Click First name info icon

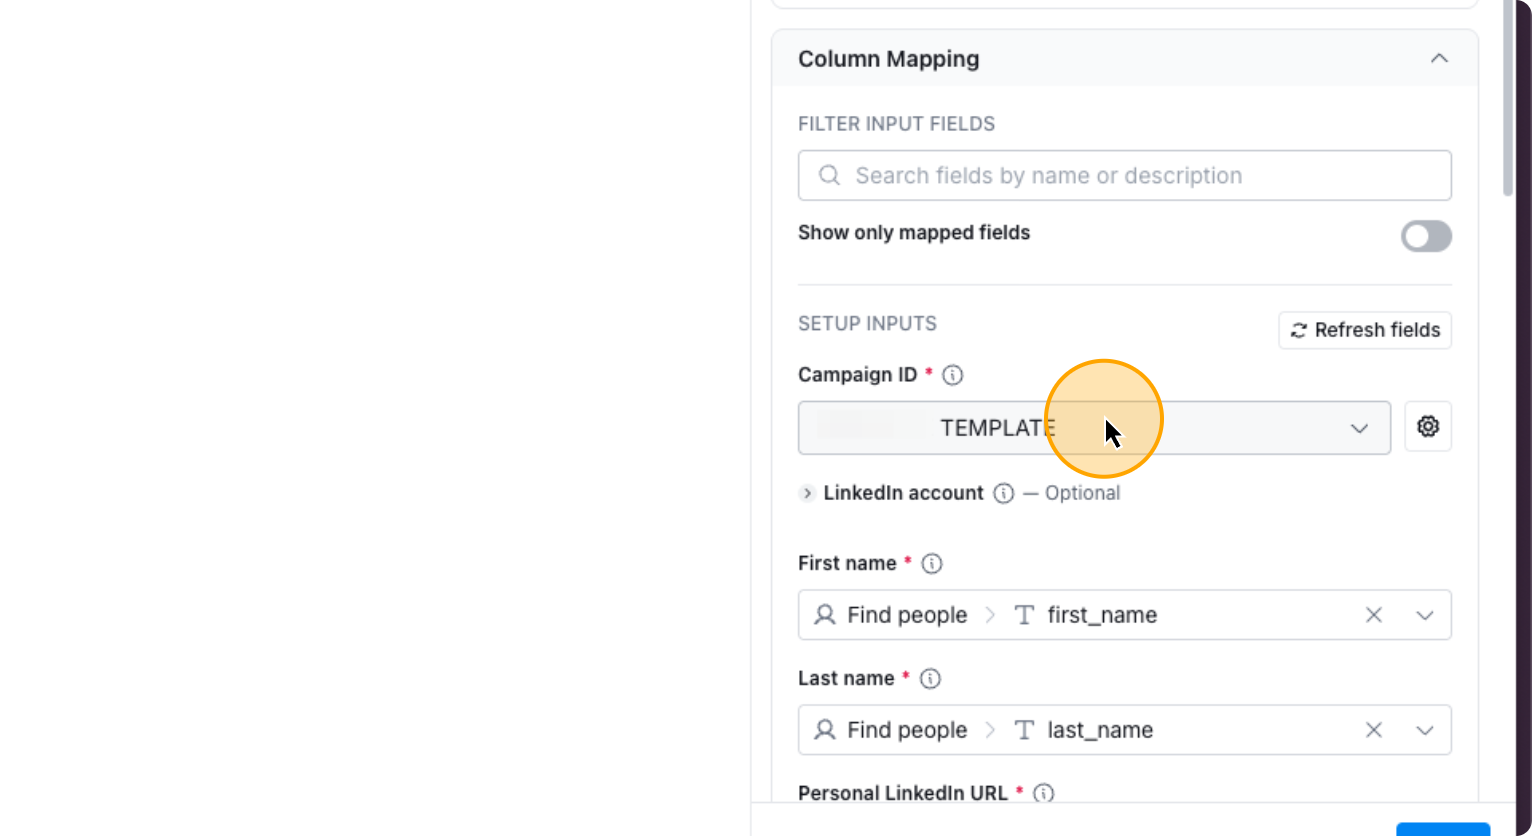tap(932, 564)
